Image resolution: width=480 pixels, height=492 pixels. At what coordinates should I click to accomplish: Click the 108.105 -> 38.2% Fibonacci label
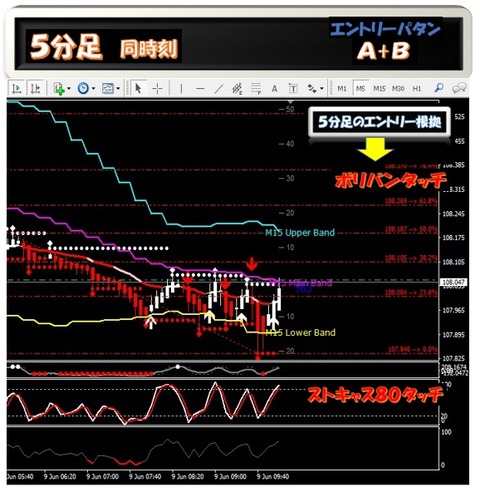[x=411, y=258]
